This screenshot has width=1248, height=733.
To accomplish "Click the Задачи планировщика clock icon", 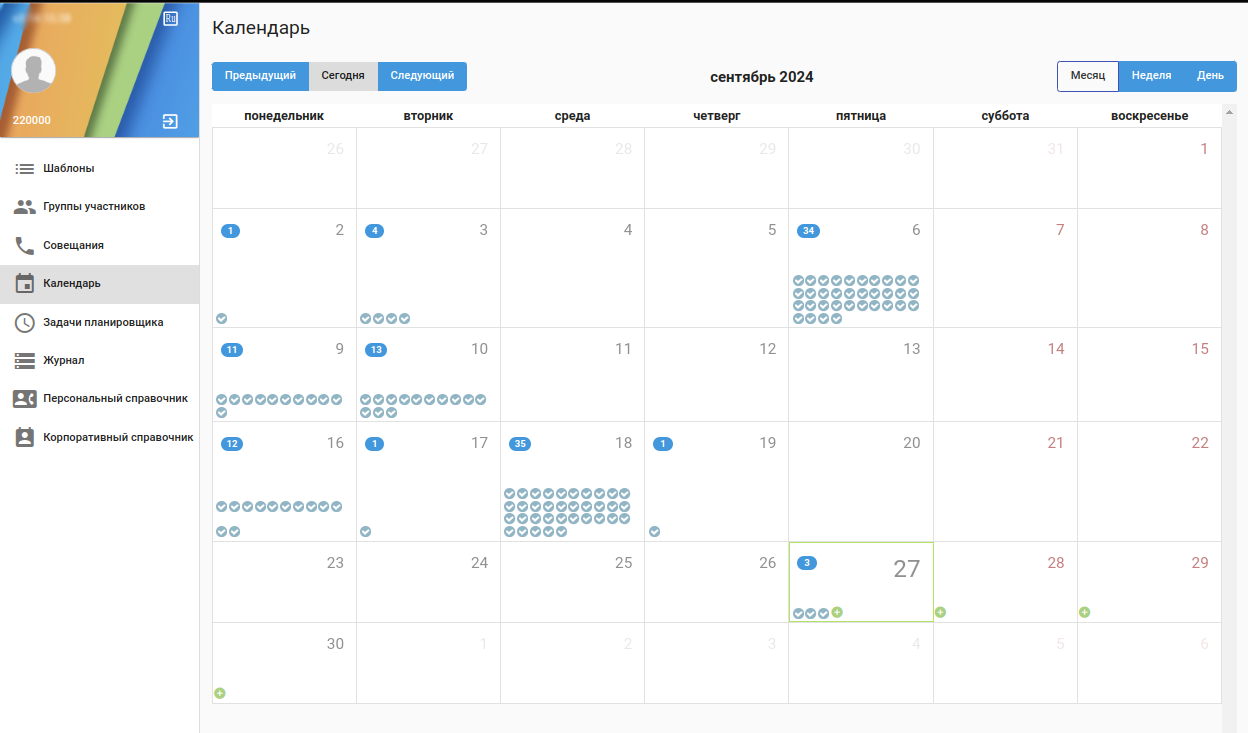I will (x=25, y=322).
